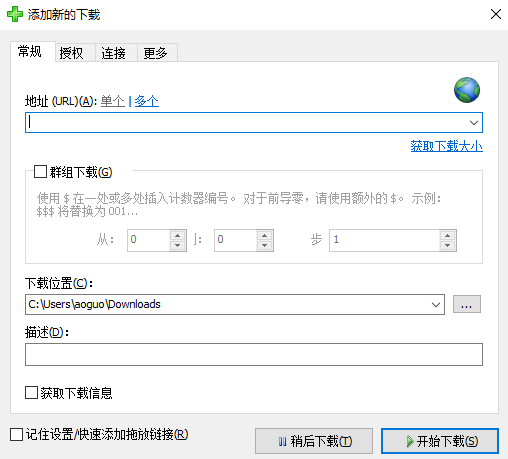Close the 添加新的下载 dialog
The image size is (508, 459).
coord(496,14)
